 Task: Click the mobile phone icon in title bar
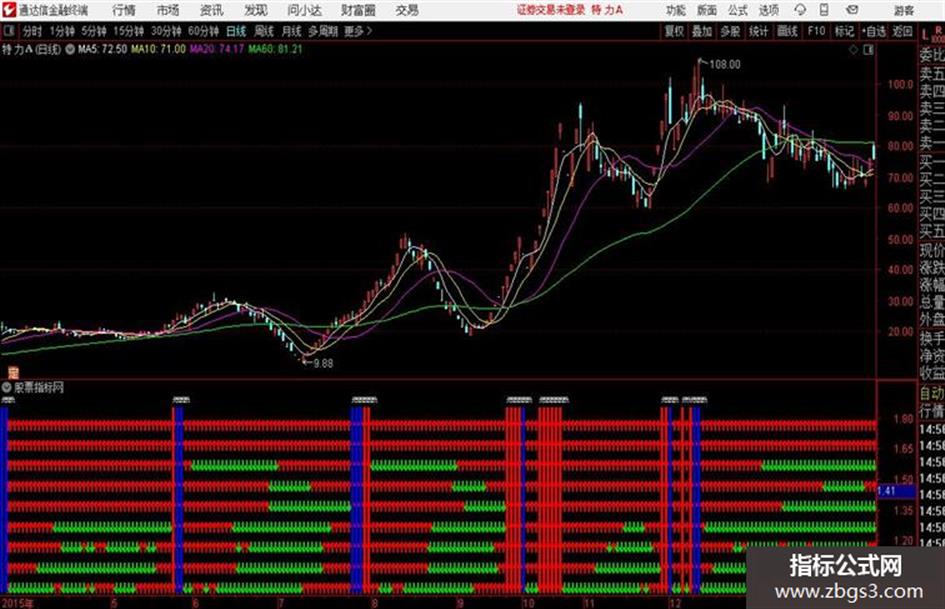click(824, 10)
